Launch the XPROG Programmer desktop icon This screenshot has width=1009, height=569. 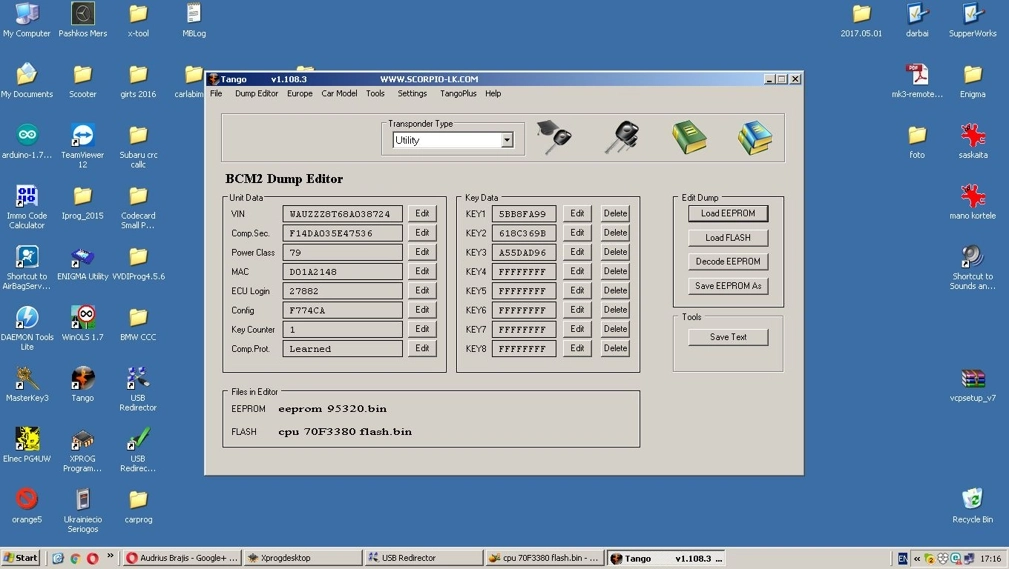click(x=82, y=440)
